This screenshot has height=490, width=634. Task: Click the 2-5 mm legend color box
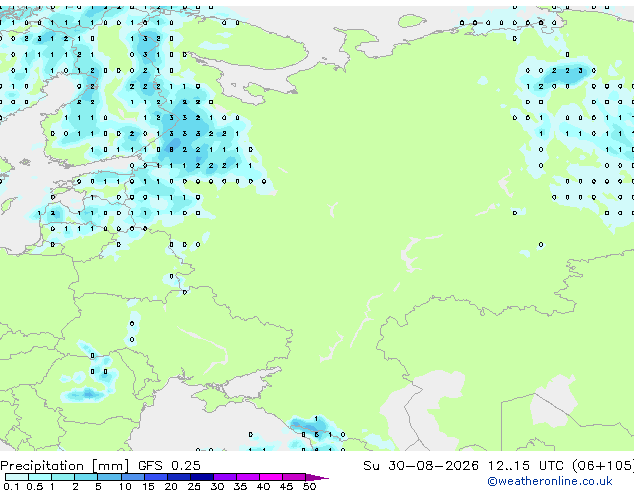pyautogui.click(x=87, y=477)
